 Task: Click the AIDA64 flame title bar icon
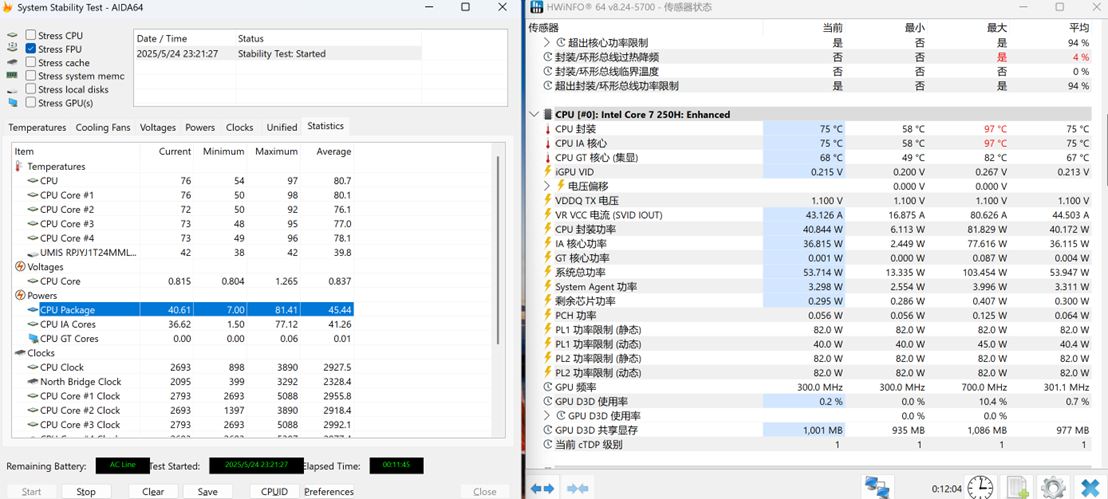[8, 7]
